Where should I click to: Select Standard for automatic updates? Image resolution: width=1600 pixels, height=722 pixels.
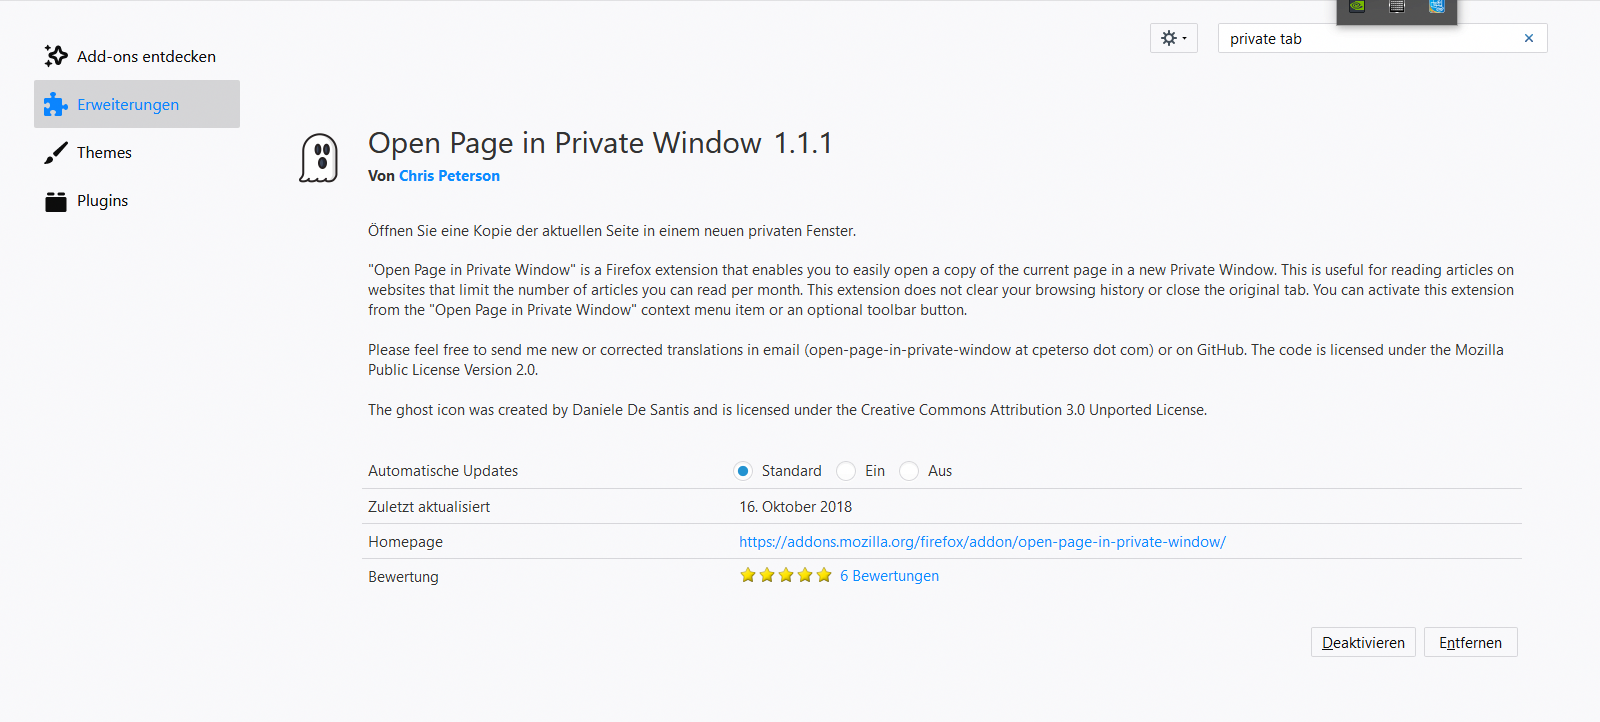tap(743, 471)
